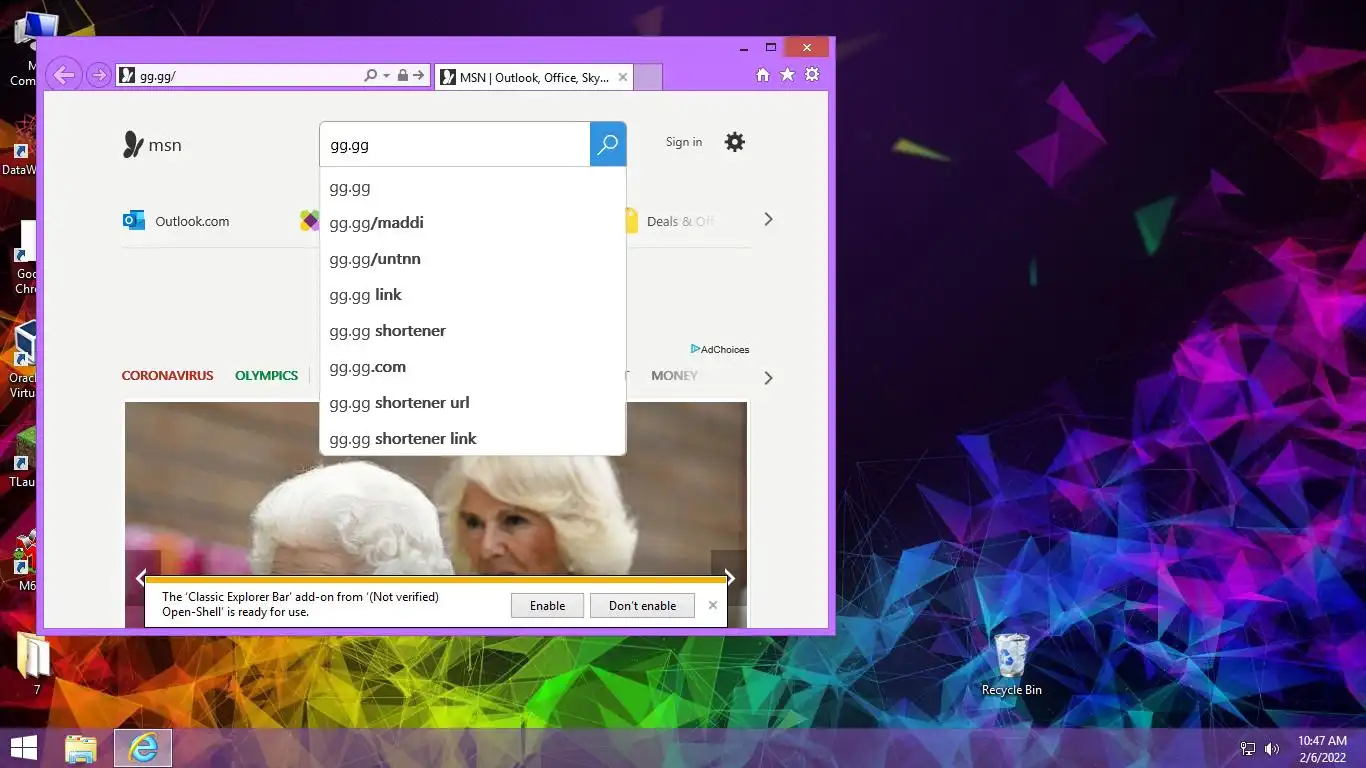Viewport: 1366px width, 768px height.
Task: Show more news categories with the chevron
Action: pyautogui.click(x=768, y=378)
